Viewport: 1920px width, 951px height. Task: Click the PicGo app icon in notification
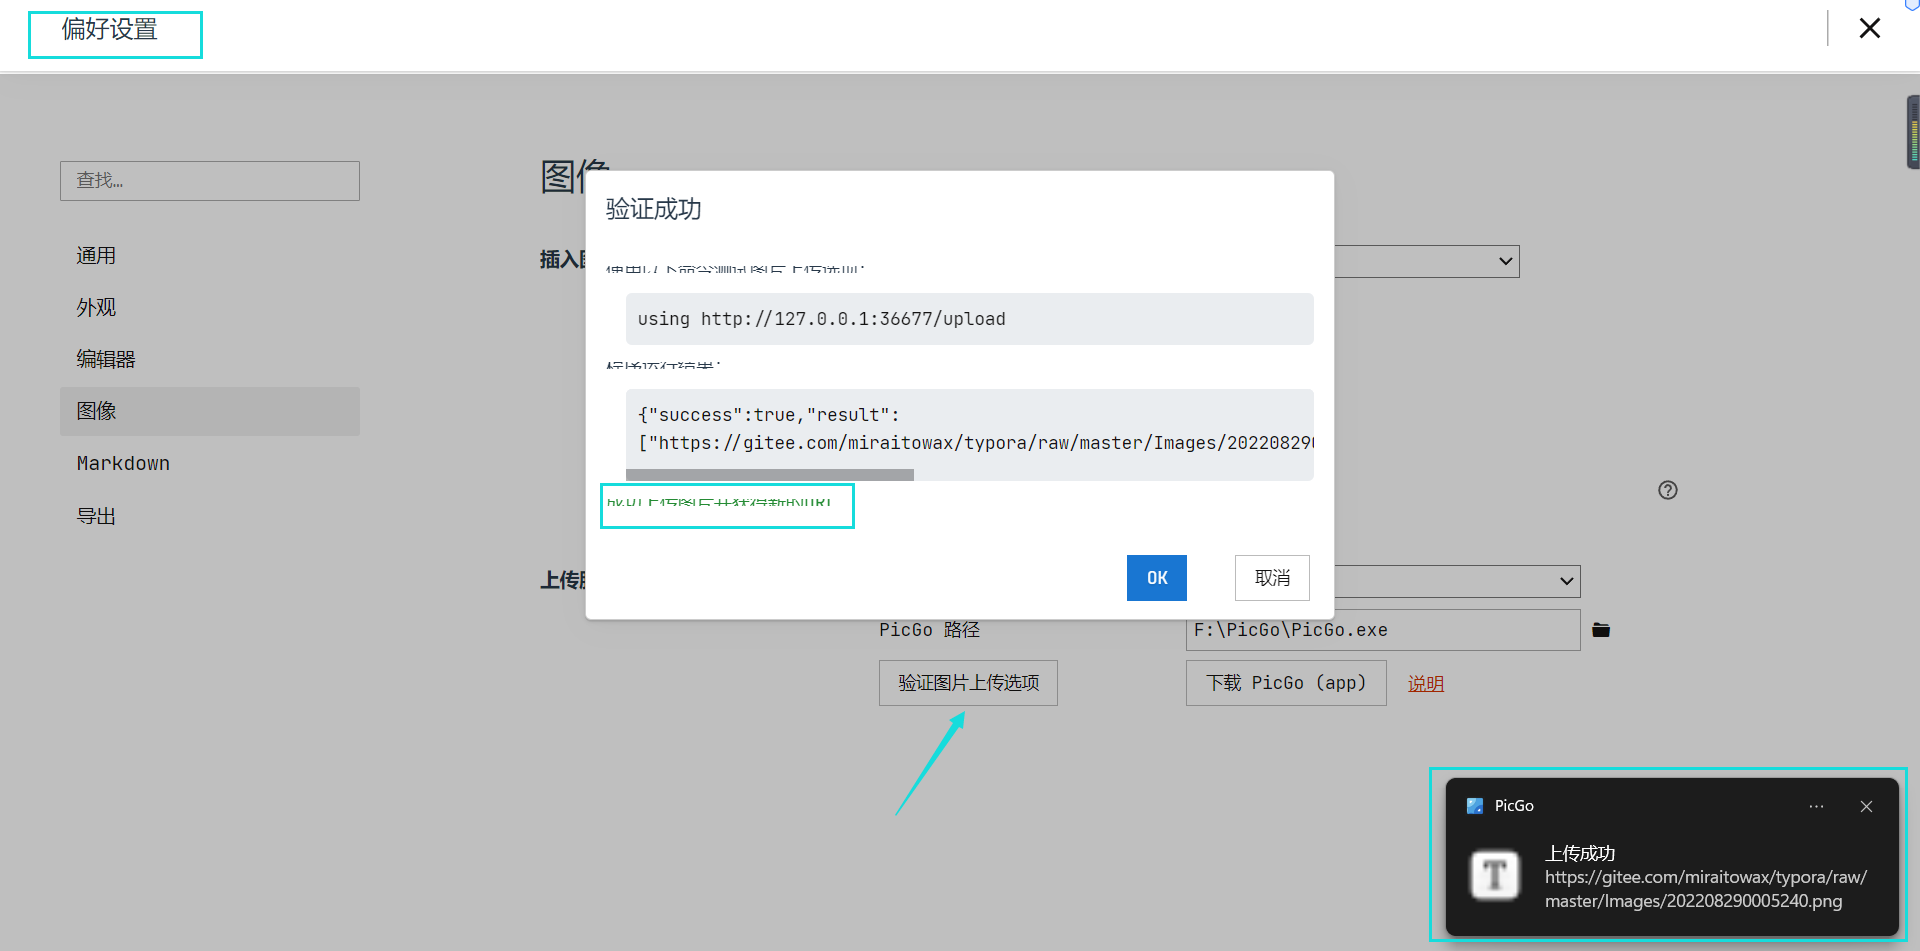(1475, 806)
